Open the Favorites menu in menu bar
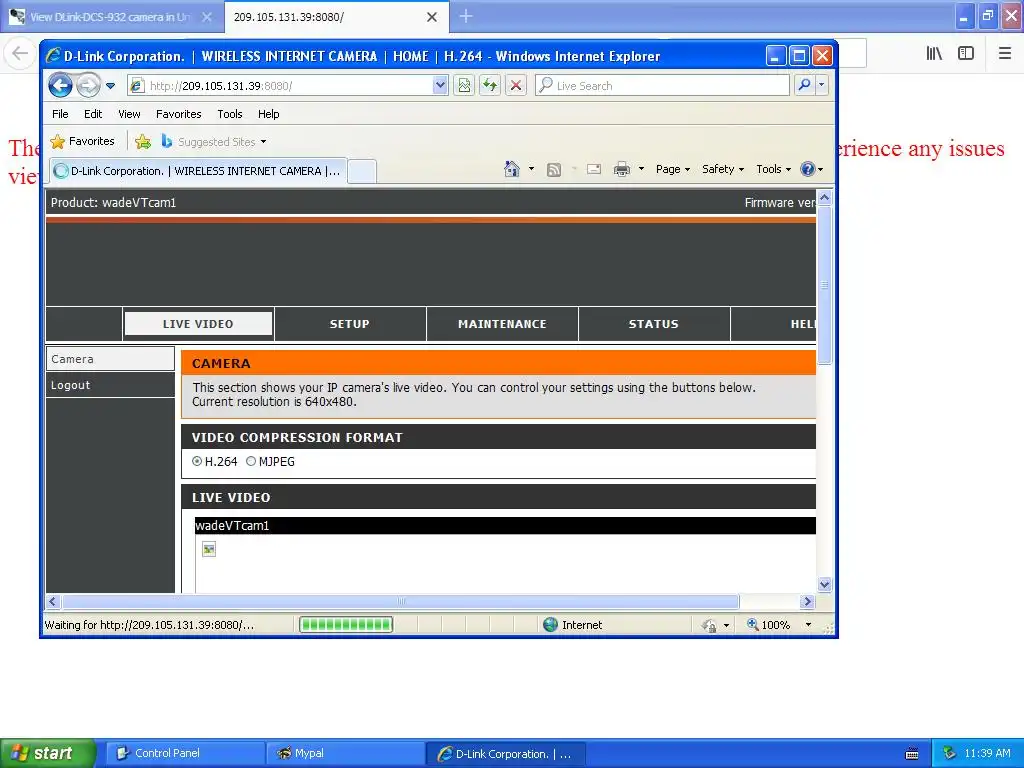Viewport: 1024px width, 768px height. [x=178, y=114]
